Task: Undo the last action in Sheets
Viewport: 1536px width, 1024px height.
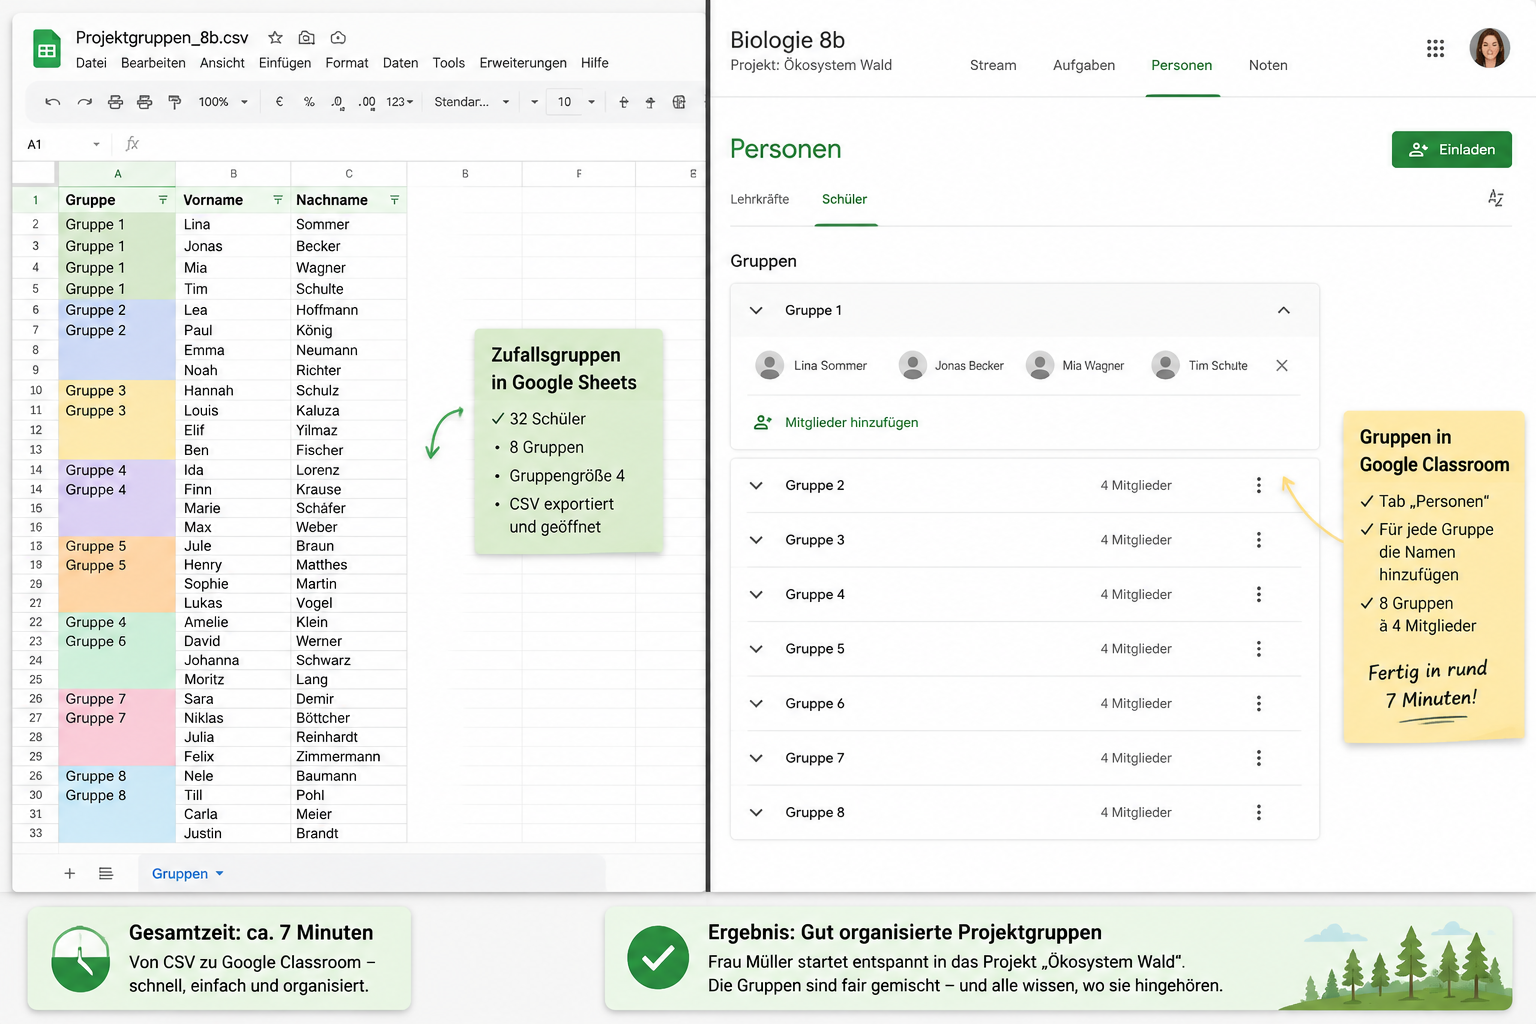Action: pos(53,102)
